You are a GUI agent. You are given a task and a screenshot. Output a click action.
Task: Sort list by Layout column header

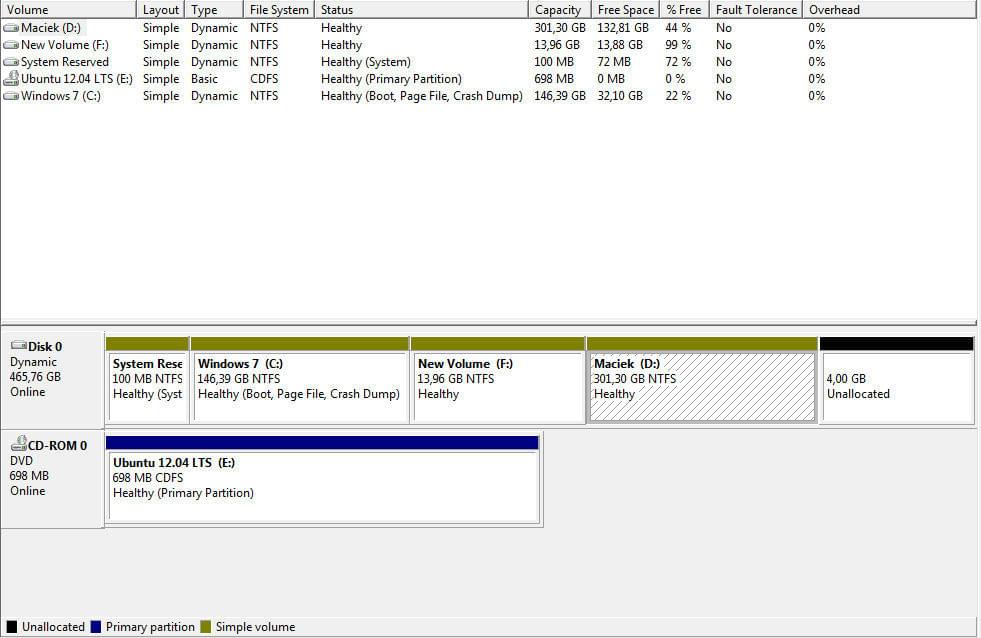pos(160,9)
